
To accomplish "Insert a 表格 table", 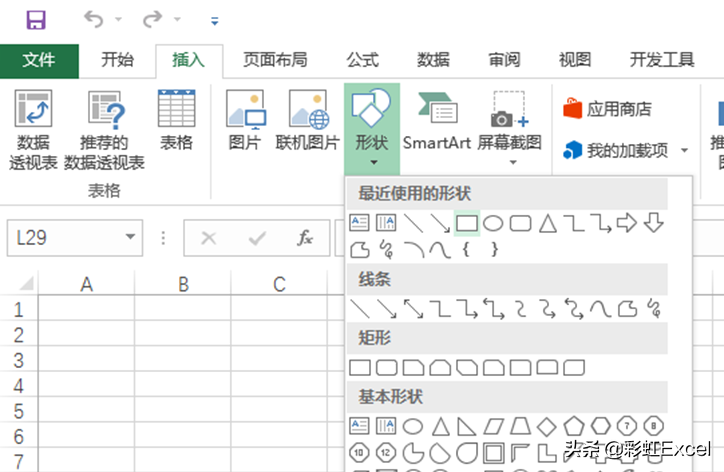I will [176, 121].
